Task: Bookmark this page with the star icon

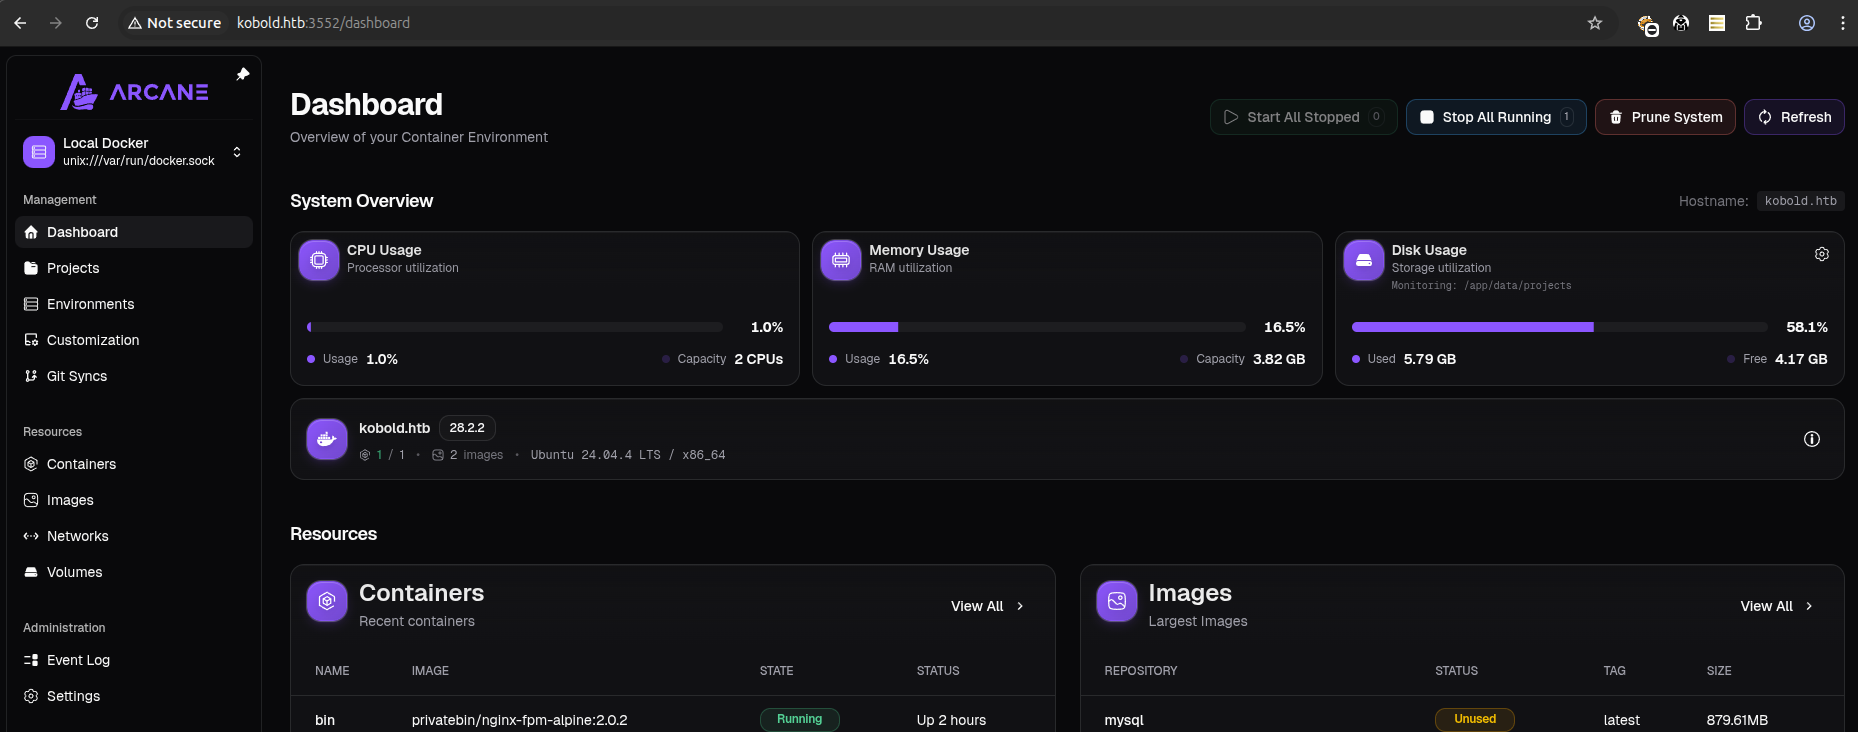Action: tap(1595, 23)
